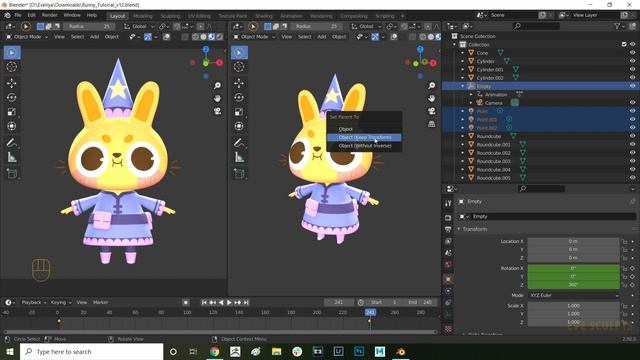Viewport: 640px width, 360px height.
Task: Select the Annotate tool in left viewport
Action: pos(11,142)
